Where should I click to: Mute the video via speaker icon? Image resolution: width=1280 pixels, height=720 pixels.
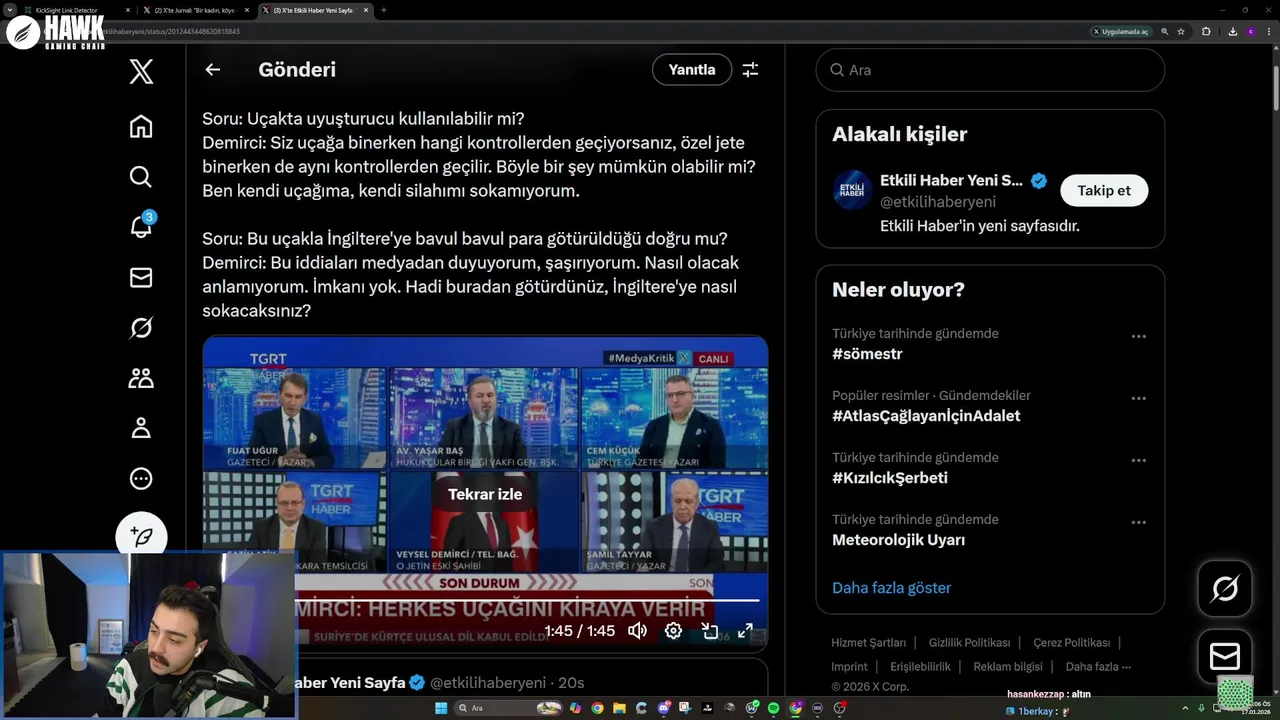click(637, 631)
